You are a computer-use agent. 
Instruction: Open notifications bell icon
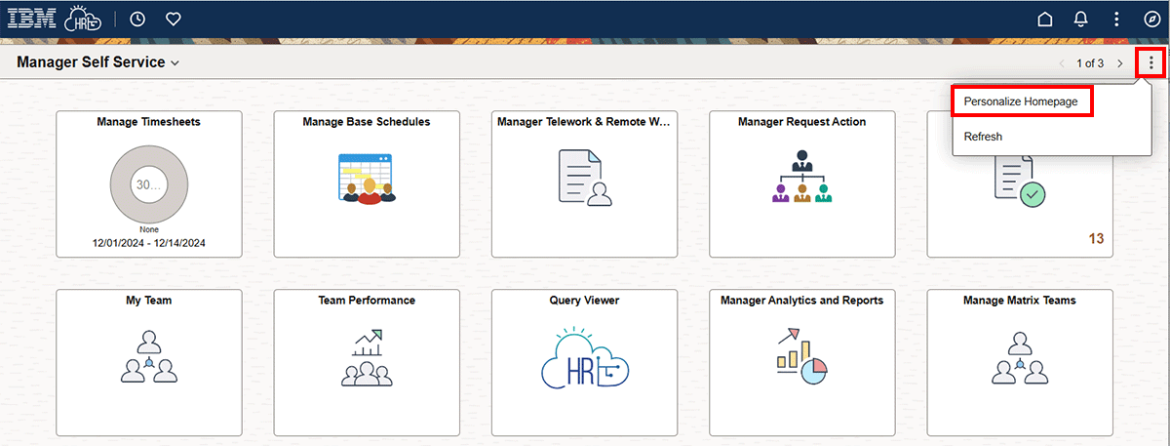click(1081, 19)
